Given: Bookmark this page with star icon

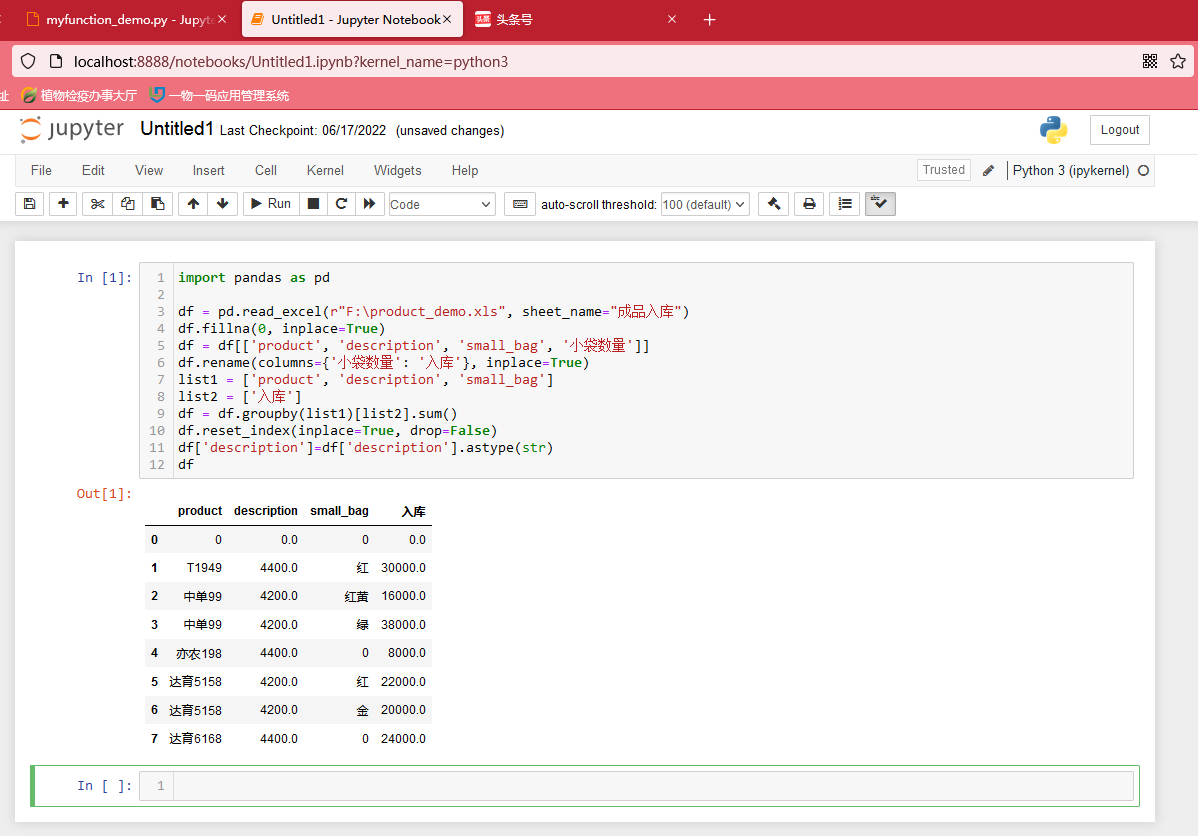Looking at the screenshot, I should coord(1177,61).
